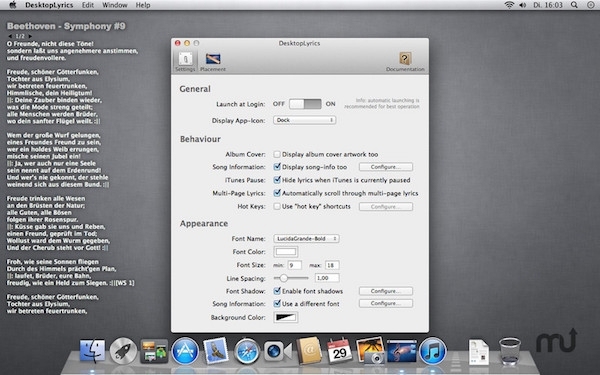Uncheck Hide lyrics when iTunes paused
The image size is (600, 375).
277,180
